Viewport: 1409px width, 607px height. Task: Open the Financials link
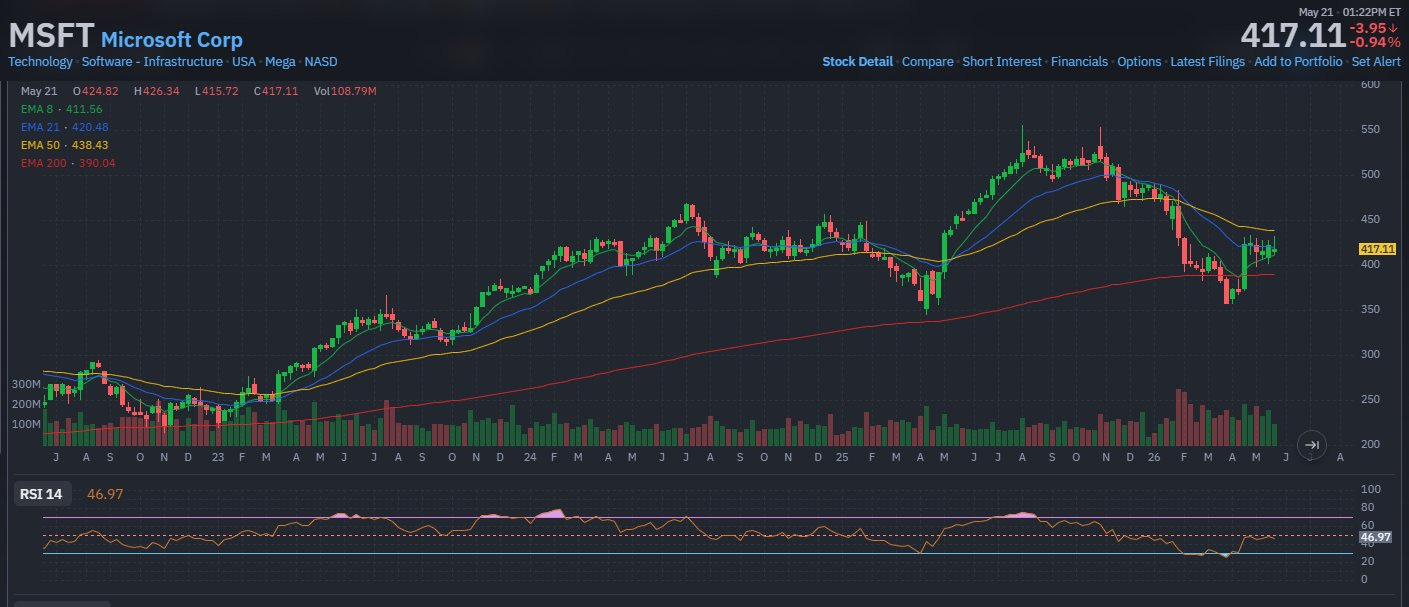pyautogui.click(x=1079, y=62)
